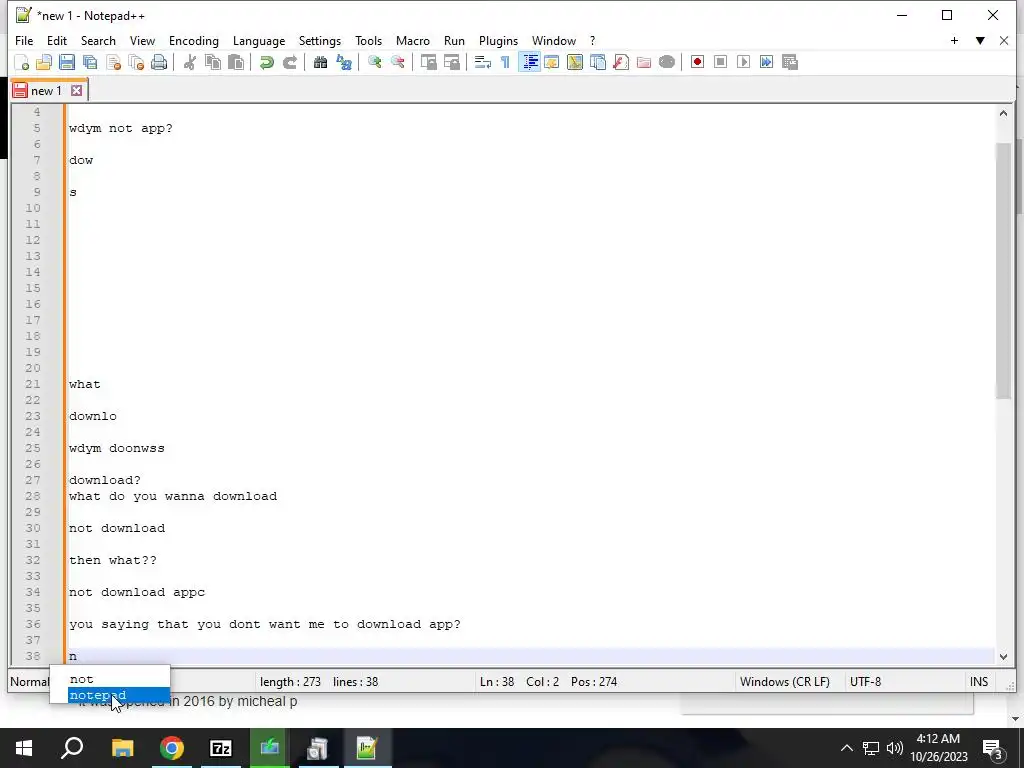Open the File menu
1024x768 pixels.
[x=24, y=40]
